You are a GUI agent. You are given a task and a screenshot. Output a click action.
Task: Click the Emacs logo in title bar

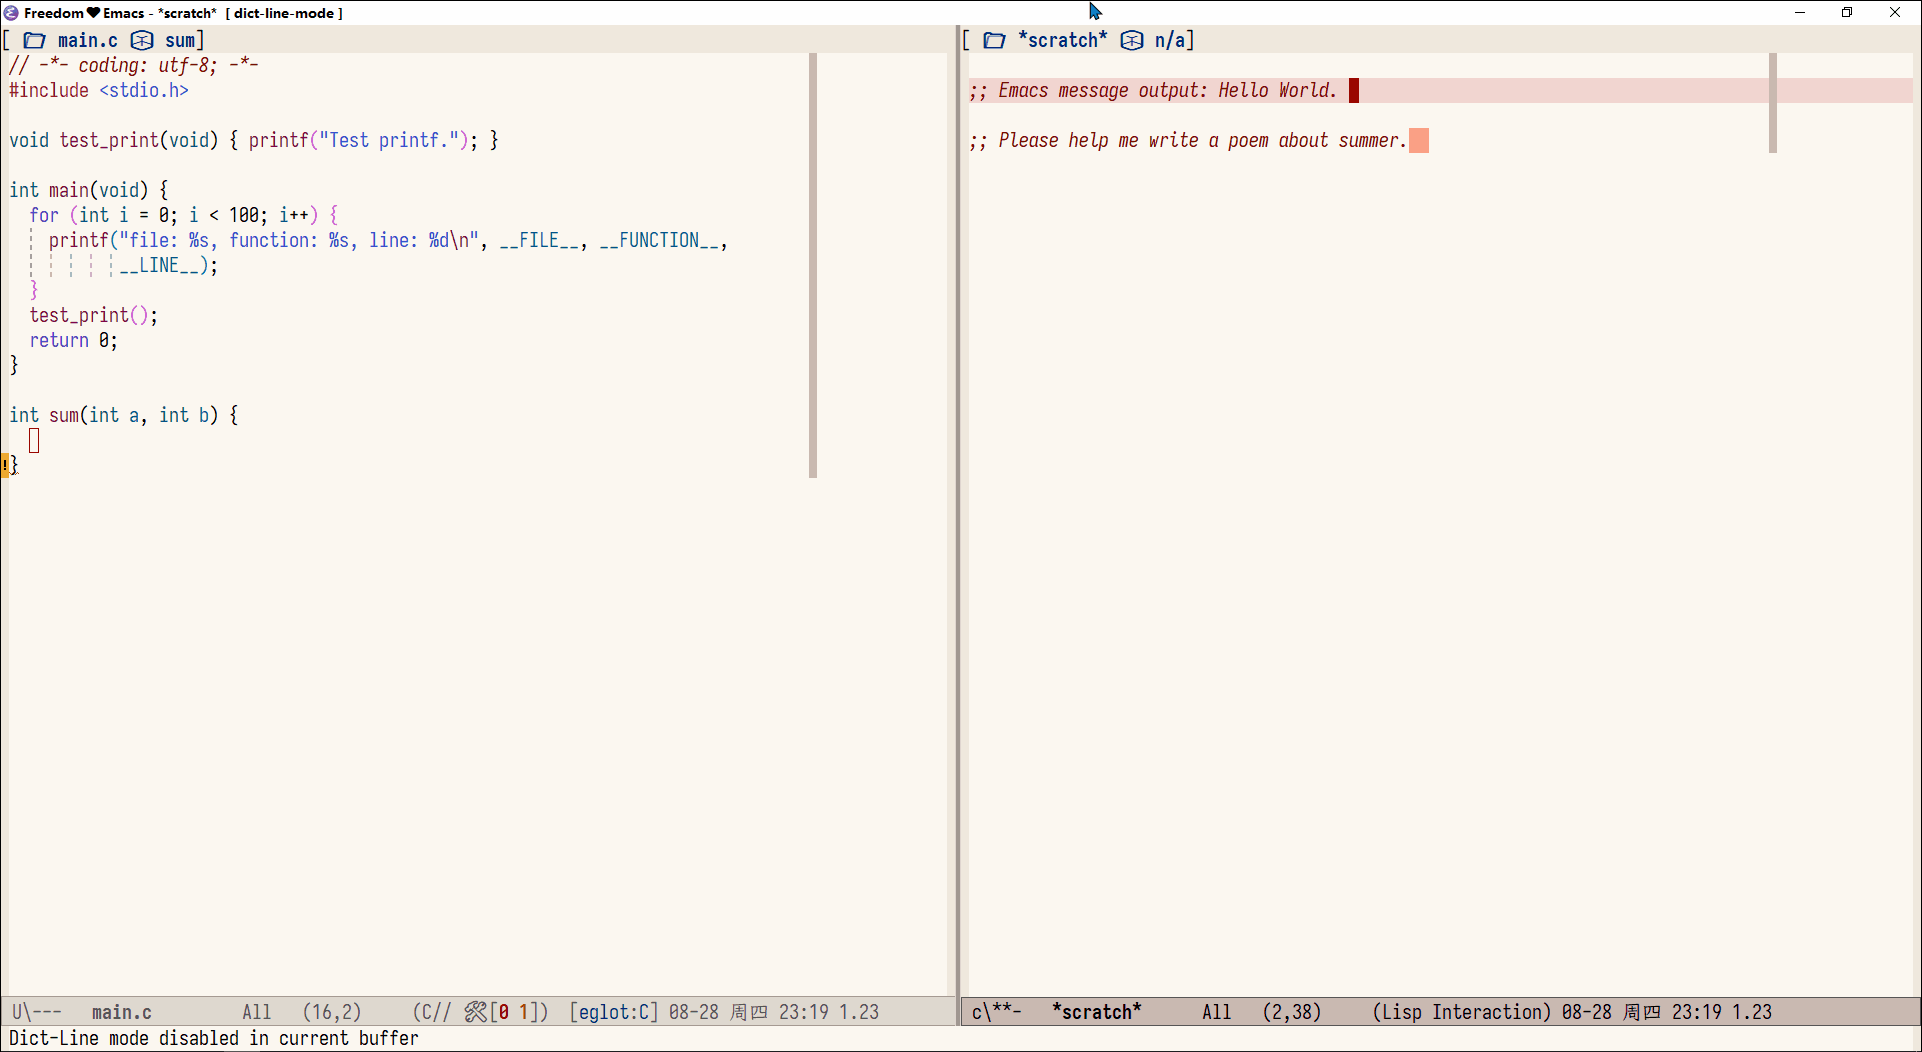tap(11, 13)
